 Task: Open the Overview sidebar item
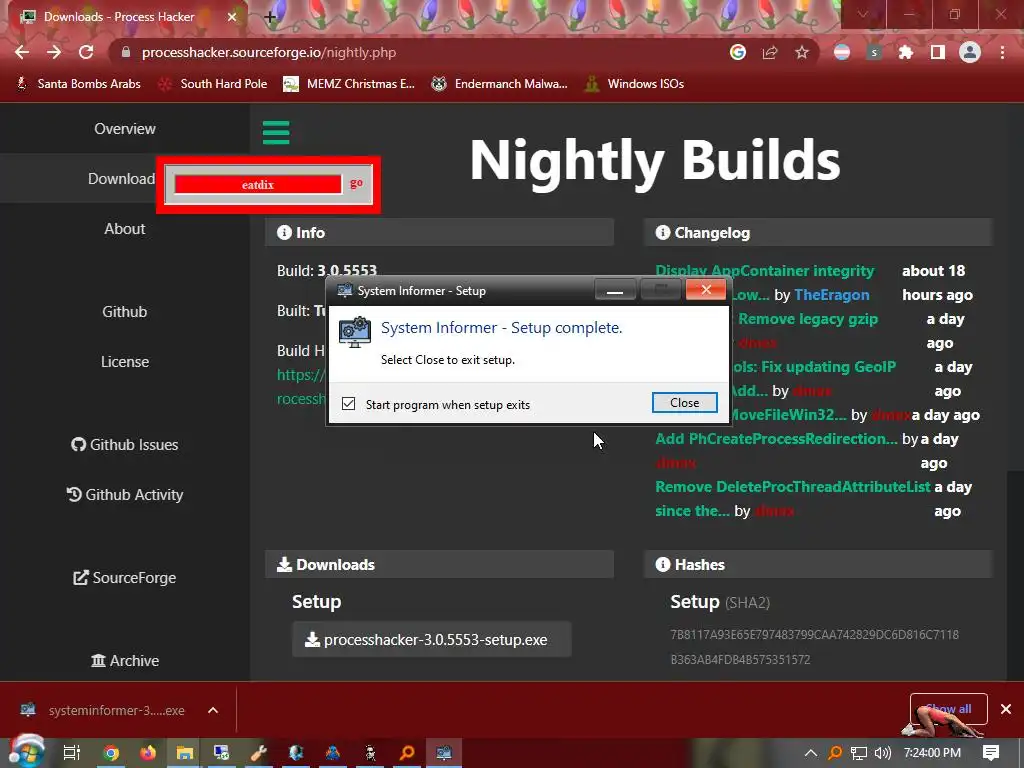pyautogui.click(x=125, y=129)
